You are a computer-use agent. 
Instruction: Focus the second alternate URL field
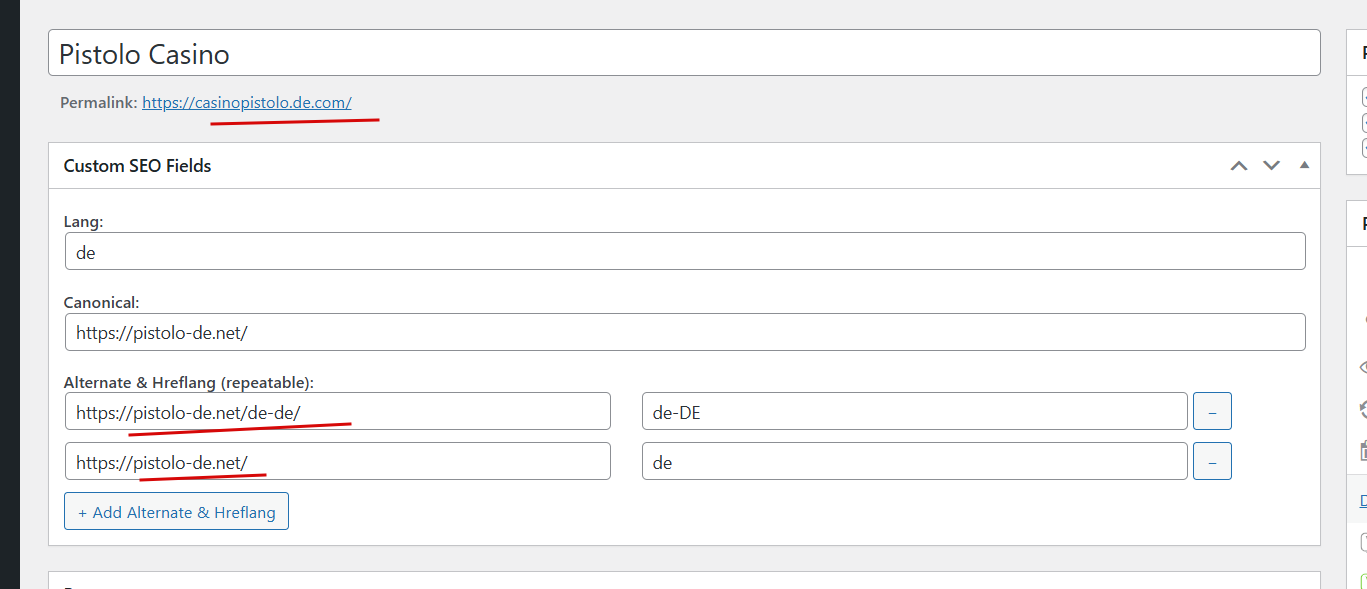coord(337,461)
